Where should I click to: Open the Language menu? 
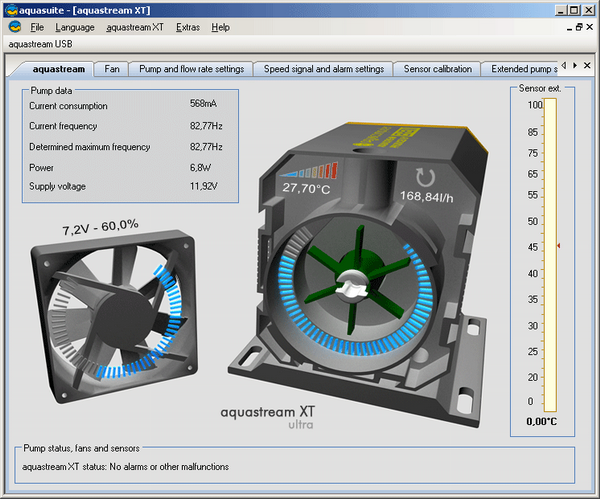[75, 27]
